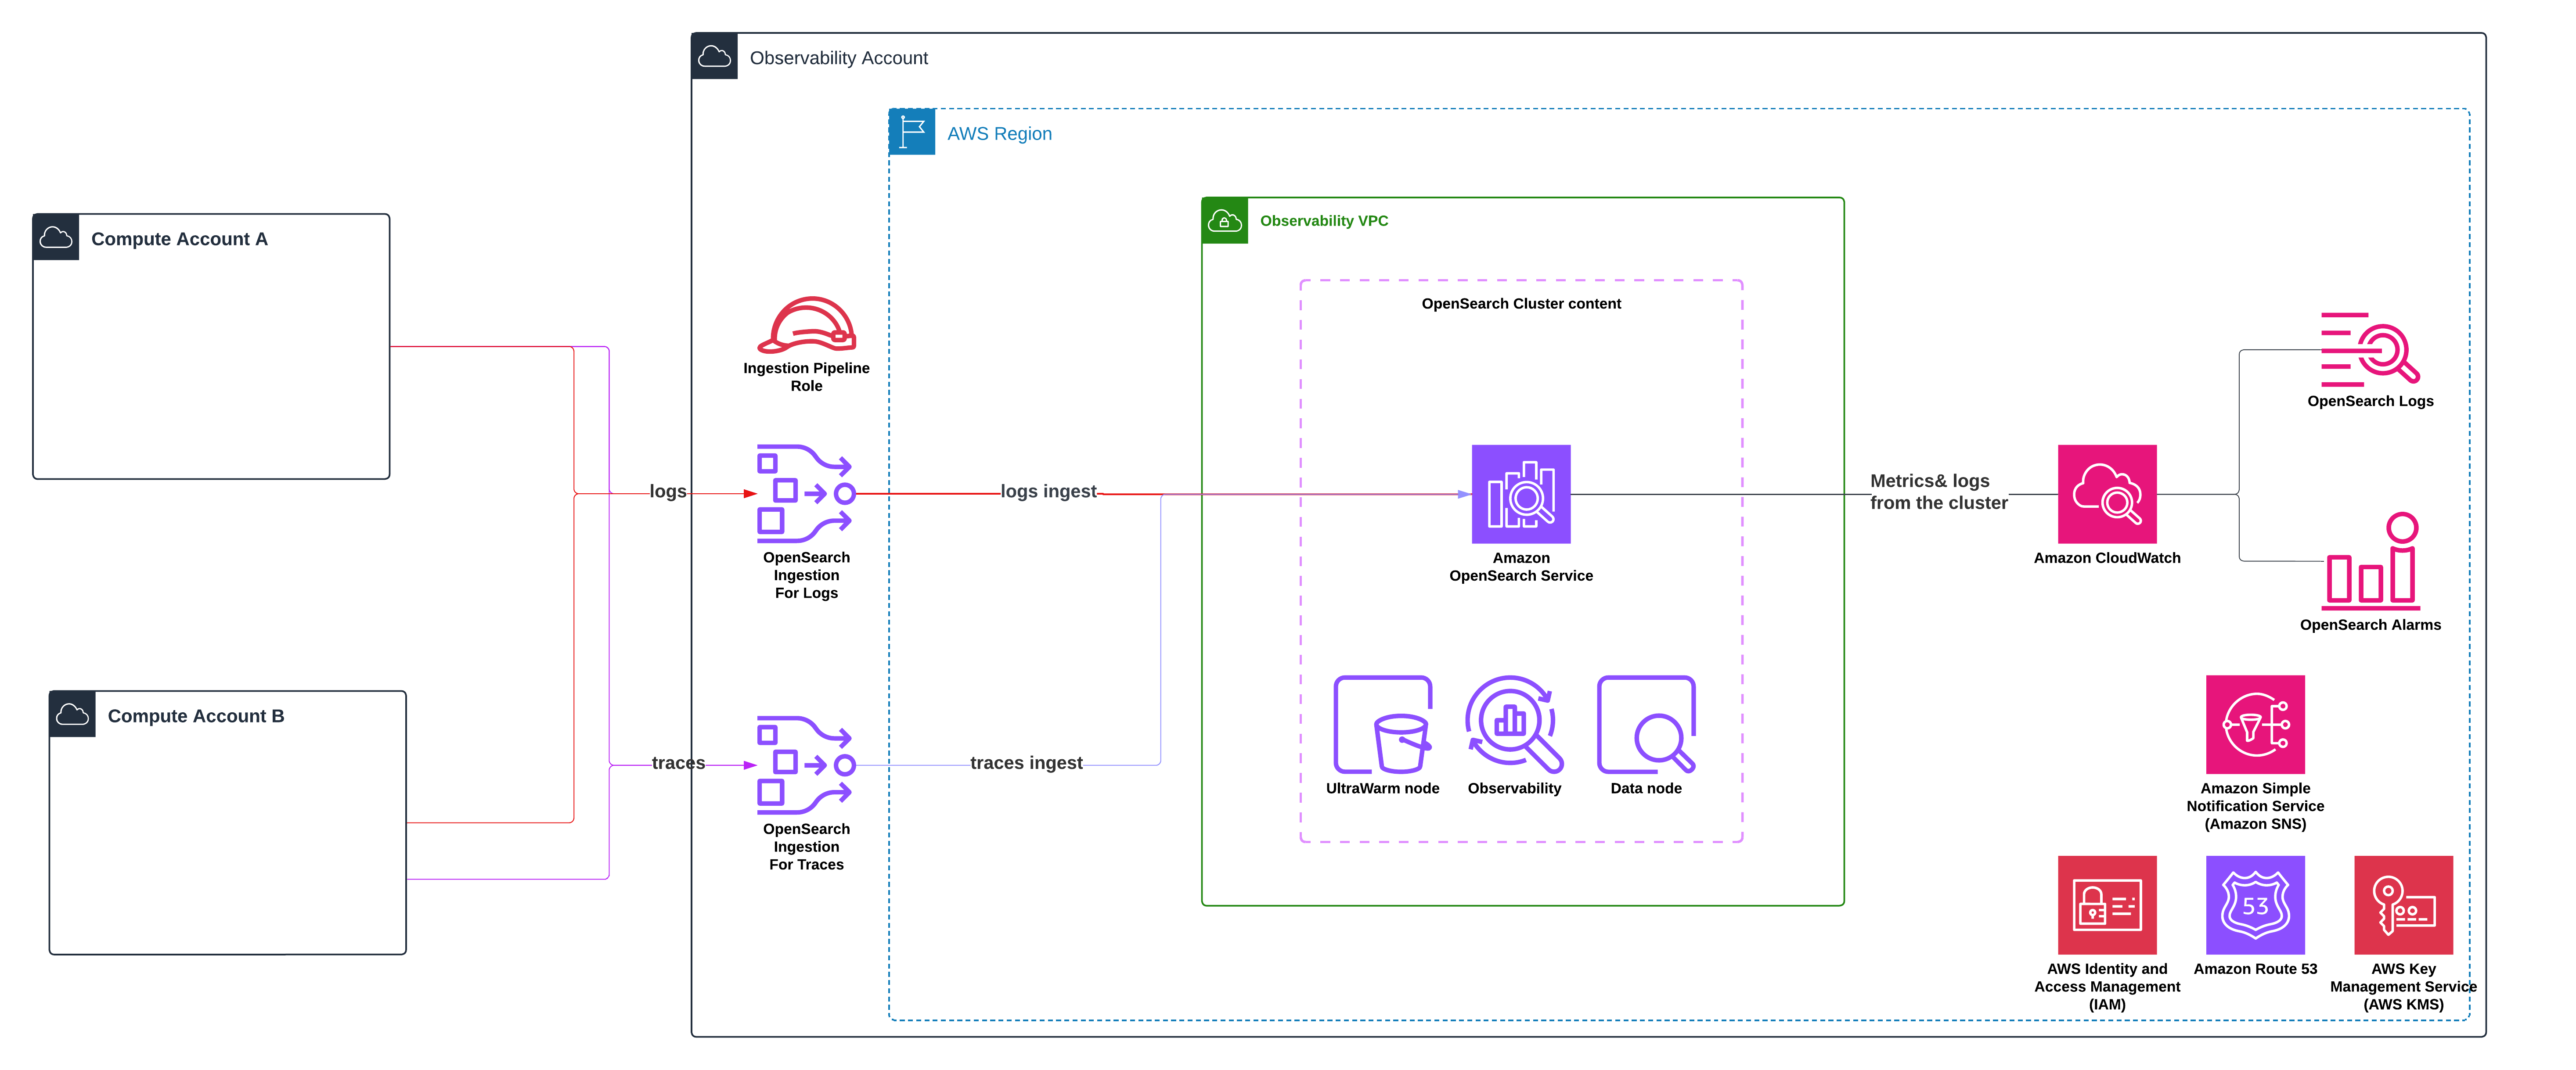Click the Amazon CloudWatch icon
This screenshot has height=1070, width=2576.
pos(2106,494)
